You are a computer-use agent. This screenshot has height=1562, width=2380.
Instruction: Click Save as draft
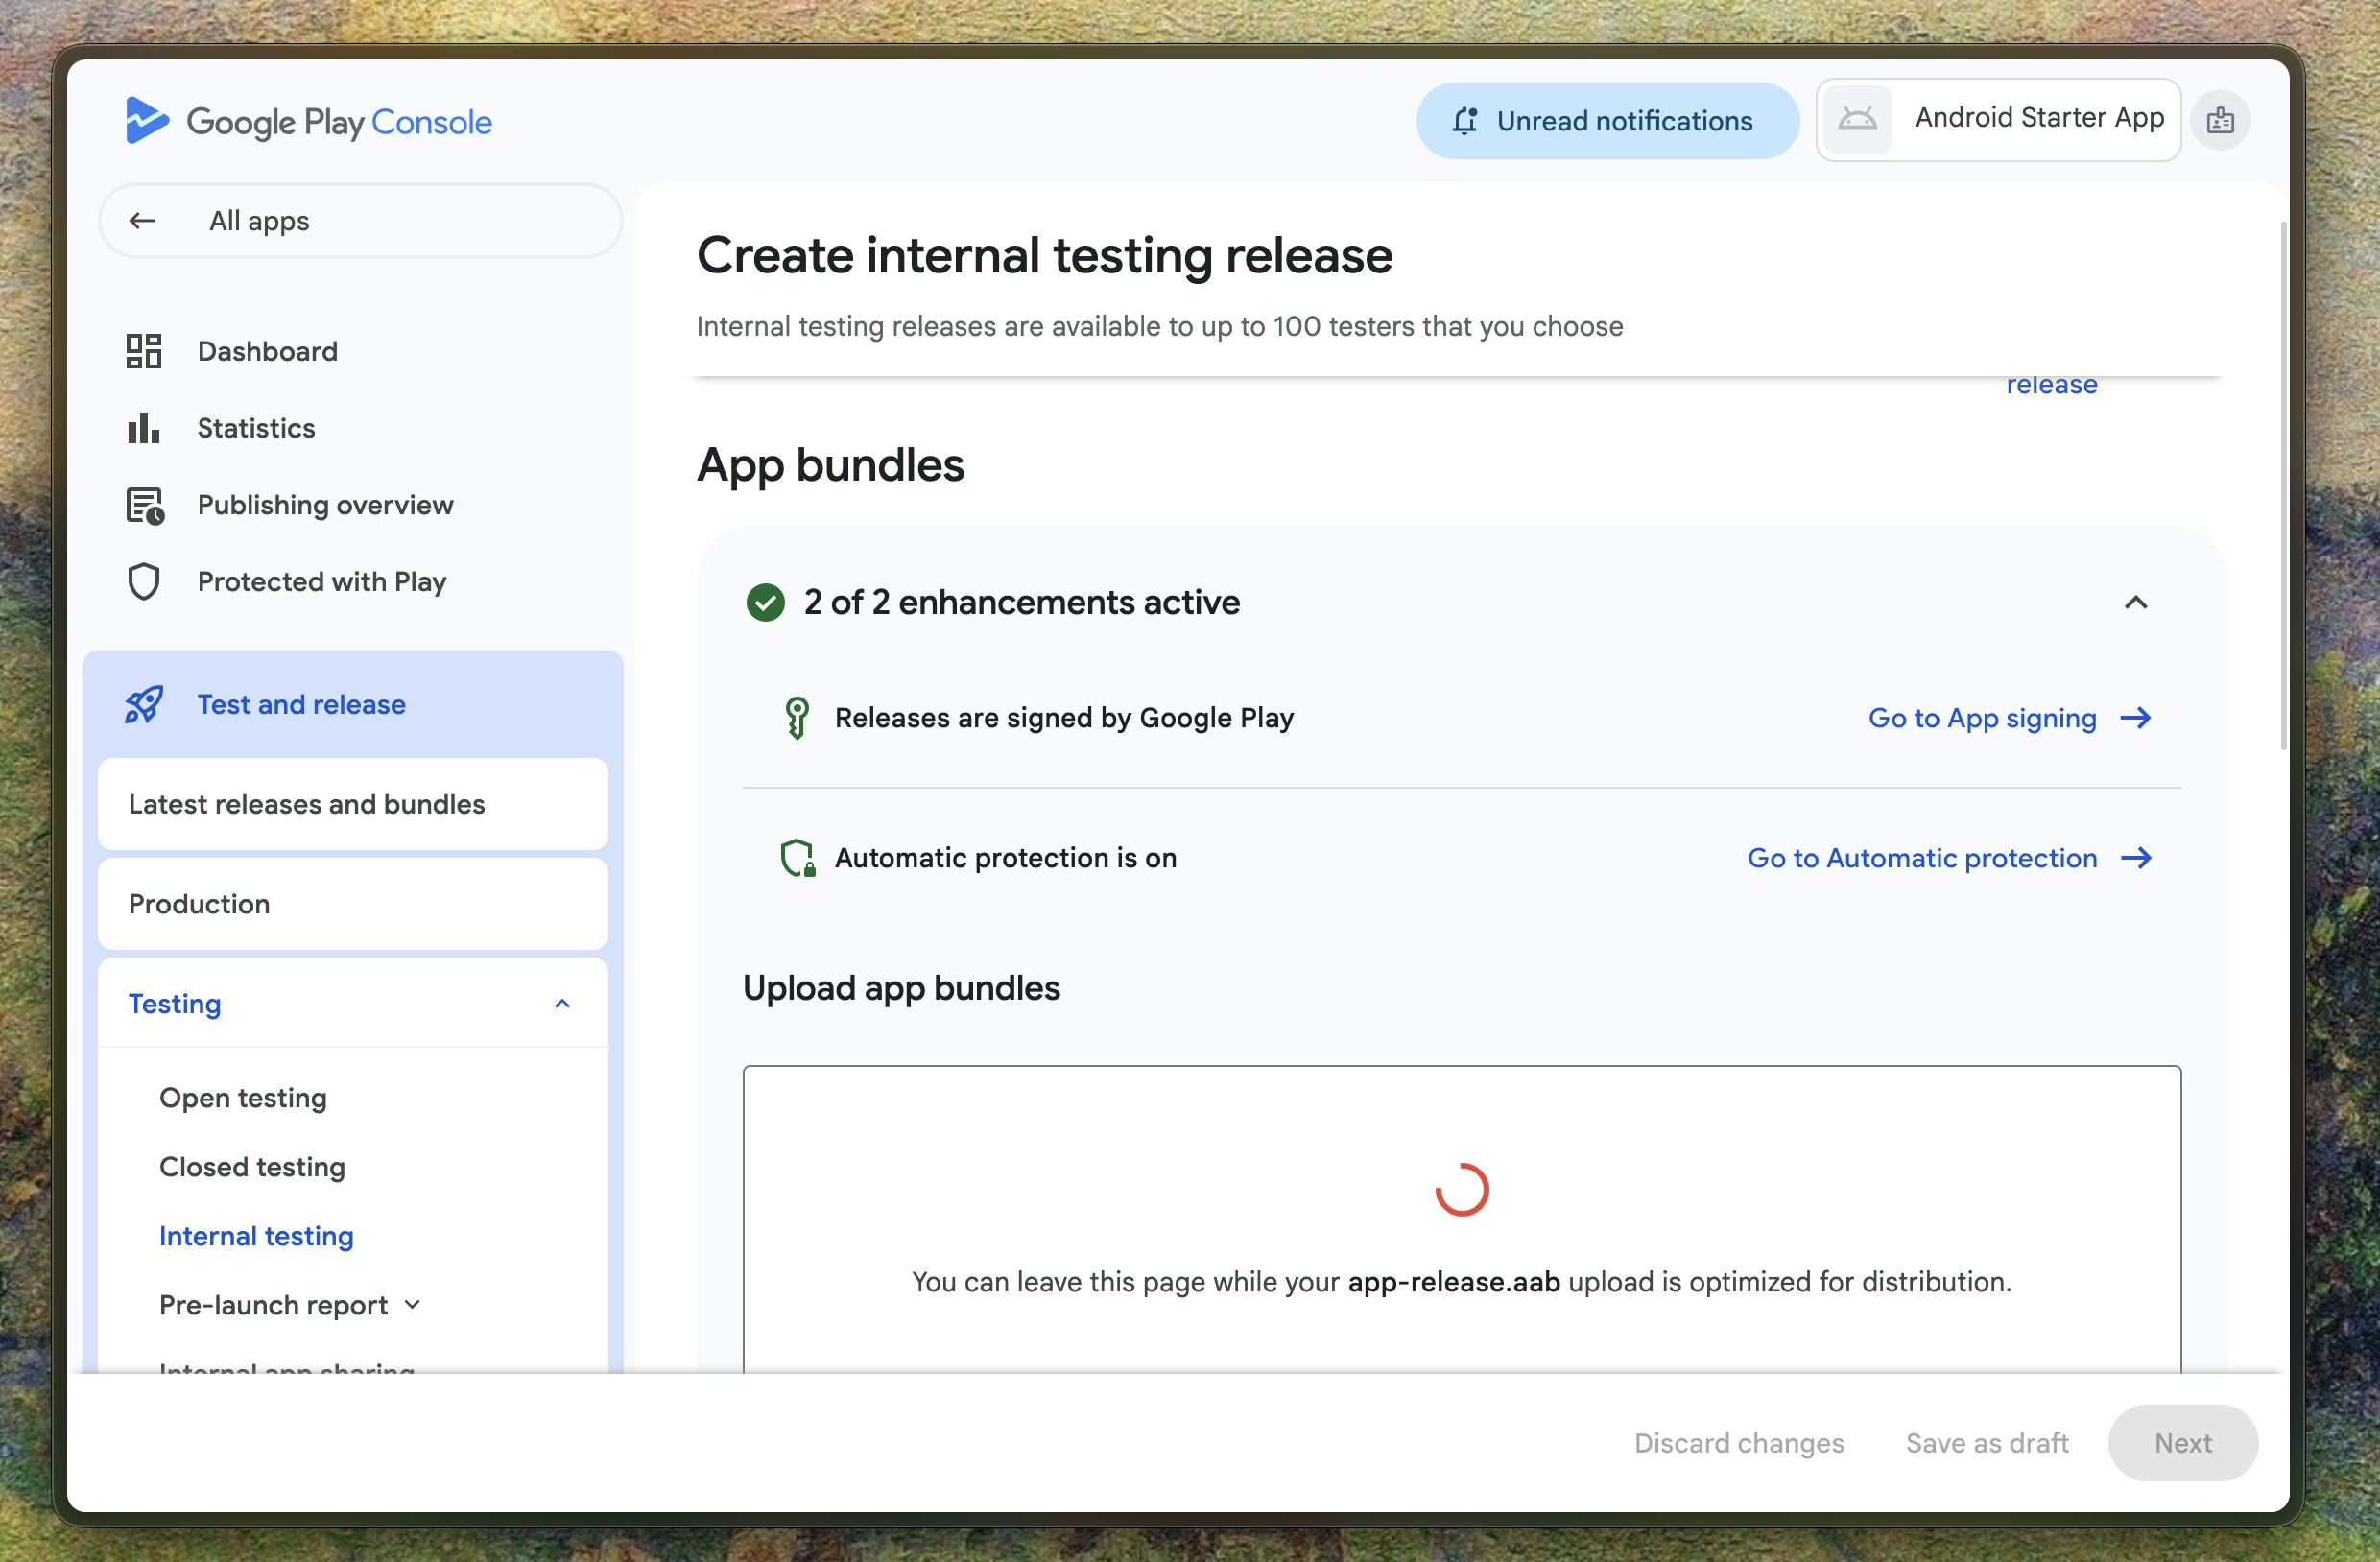tap(1987, 1442)
